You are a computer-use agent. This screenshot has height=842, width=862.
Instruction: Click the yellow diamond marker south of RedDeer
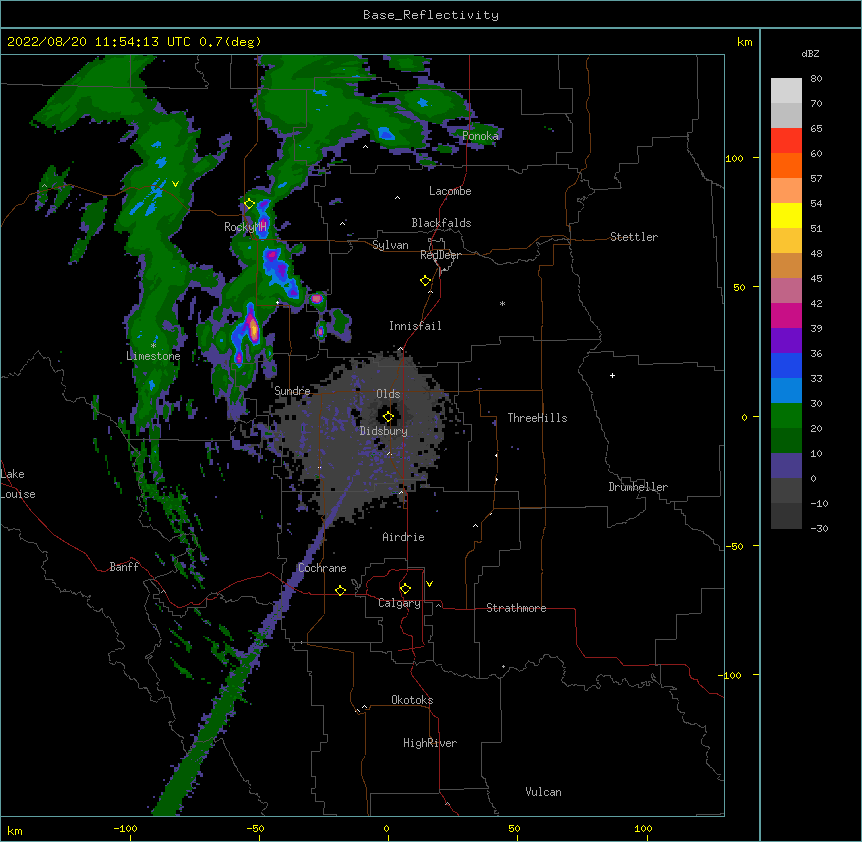coord(426,281)
